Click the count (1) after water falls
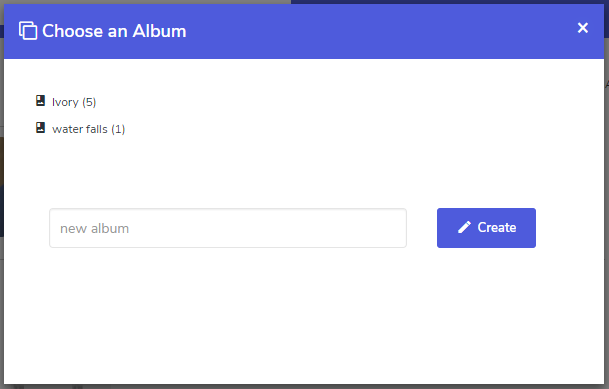The width and height of the screenshot is (609, 389). point(118,129)
